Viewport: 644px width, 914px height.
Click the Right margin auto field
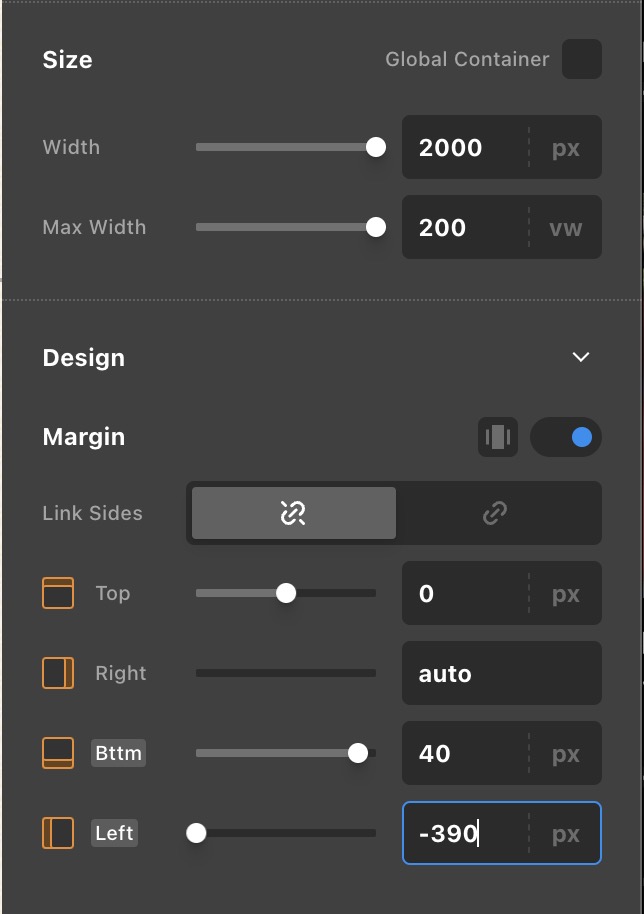501,673
